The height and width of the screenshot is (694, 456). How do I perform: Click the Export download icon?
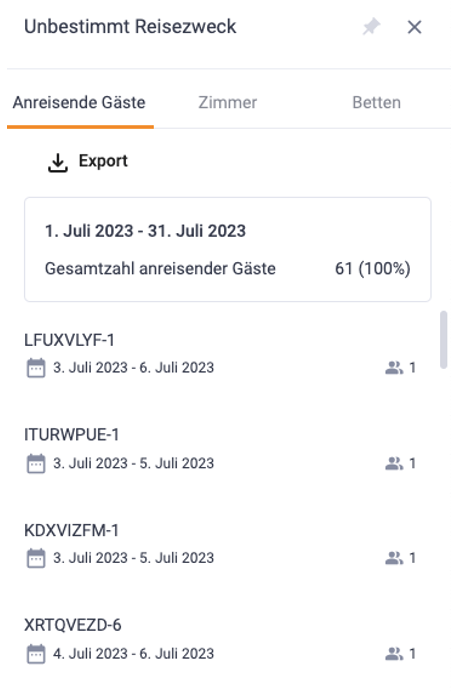(58, 162)
